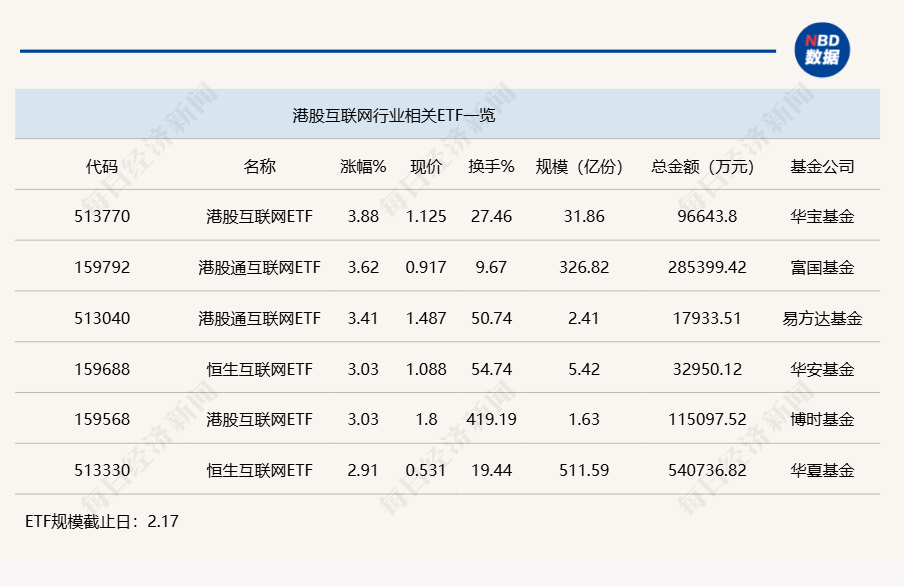
Task: Click 博时基金 in the last column
Action: click(x=822, y=420)
